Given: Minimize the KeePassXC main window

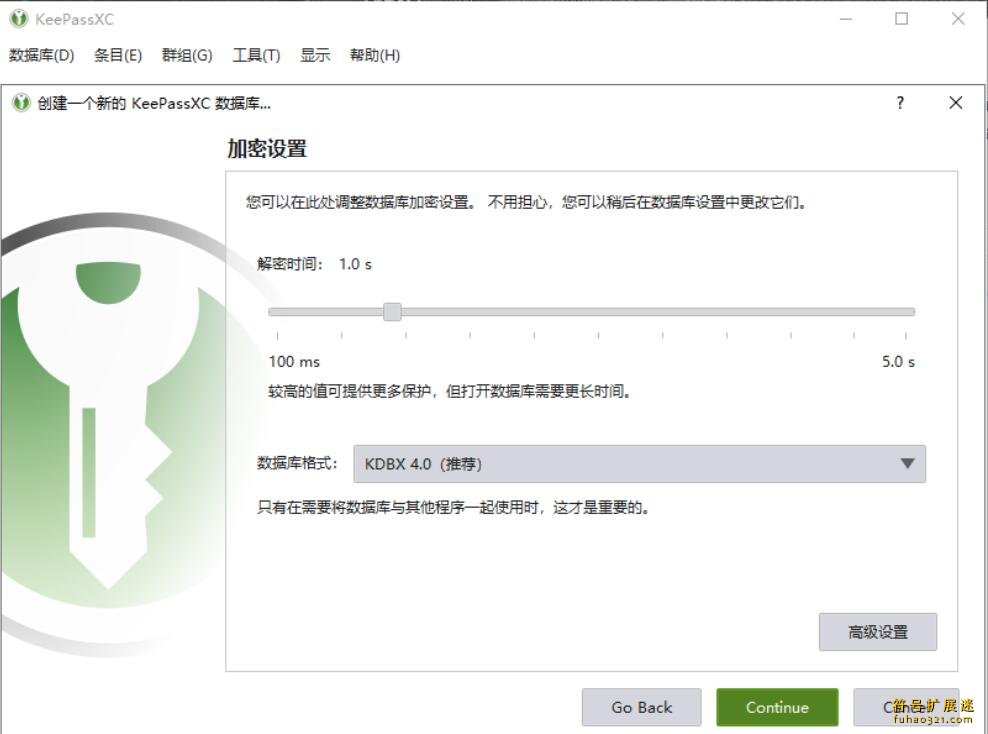Looking at the screenshot, I should [x=846, y=19].
